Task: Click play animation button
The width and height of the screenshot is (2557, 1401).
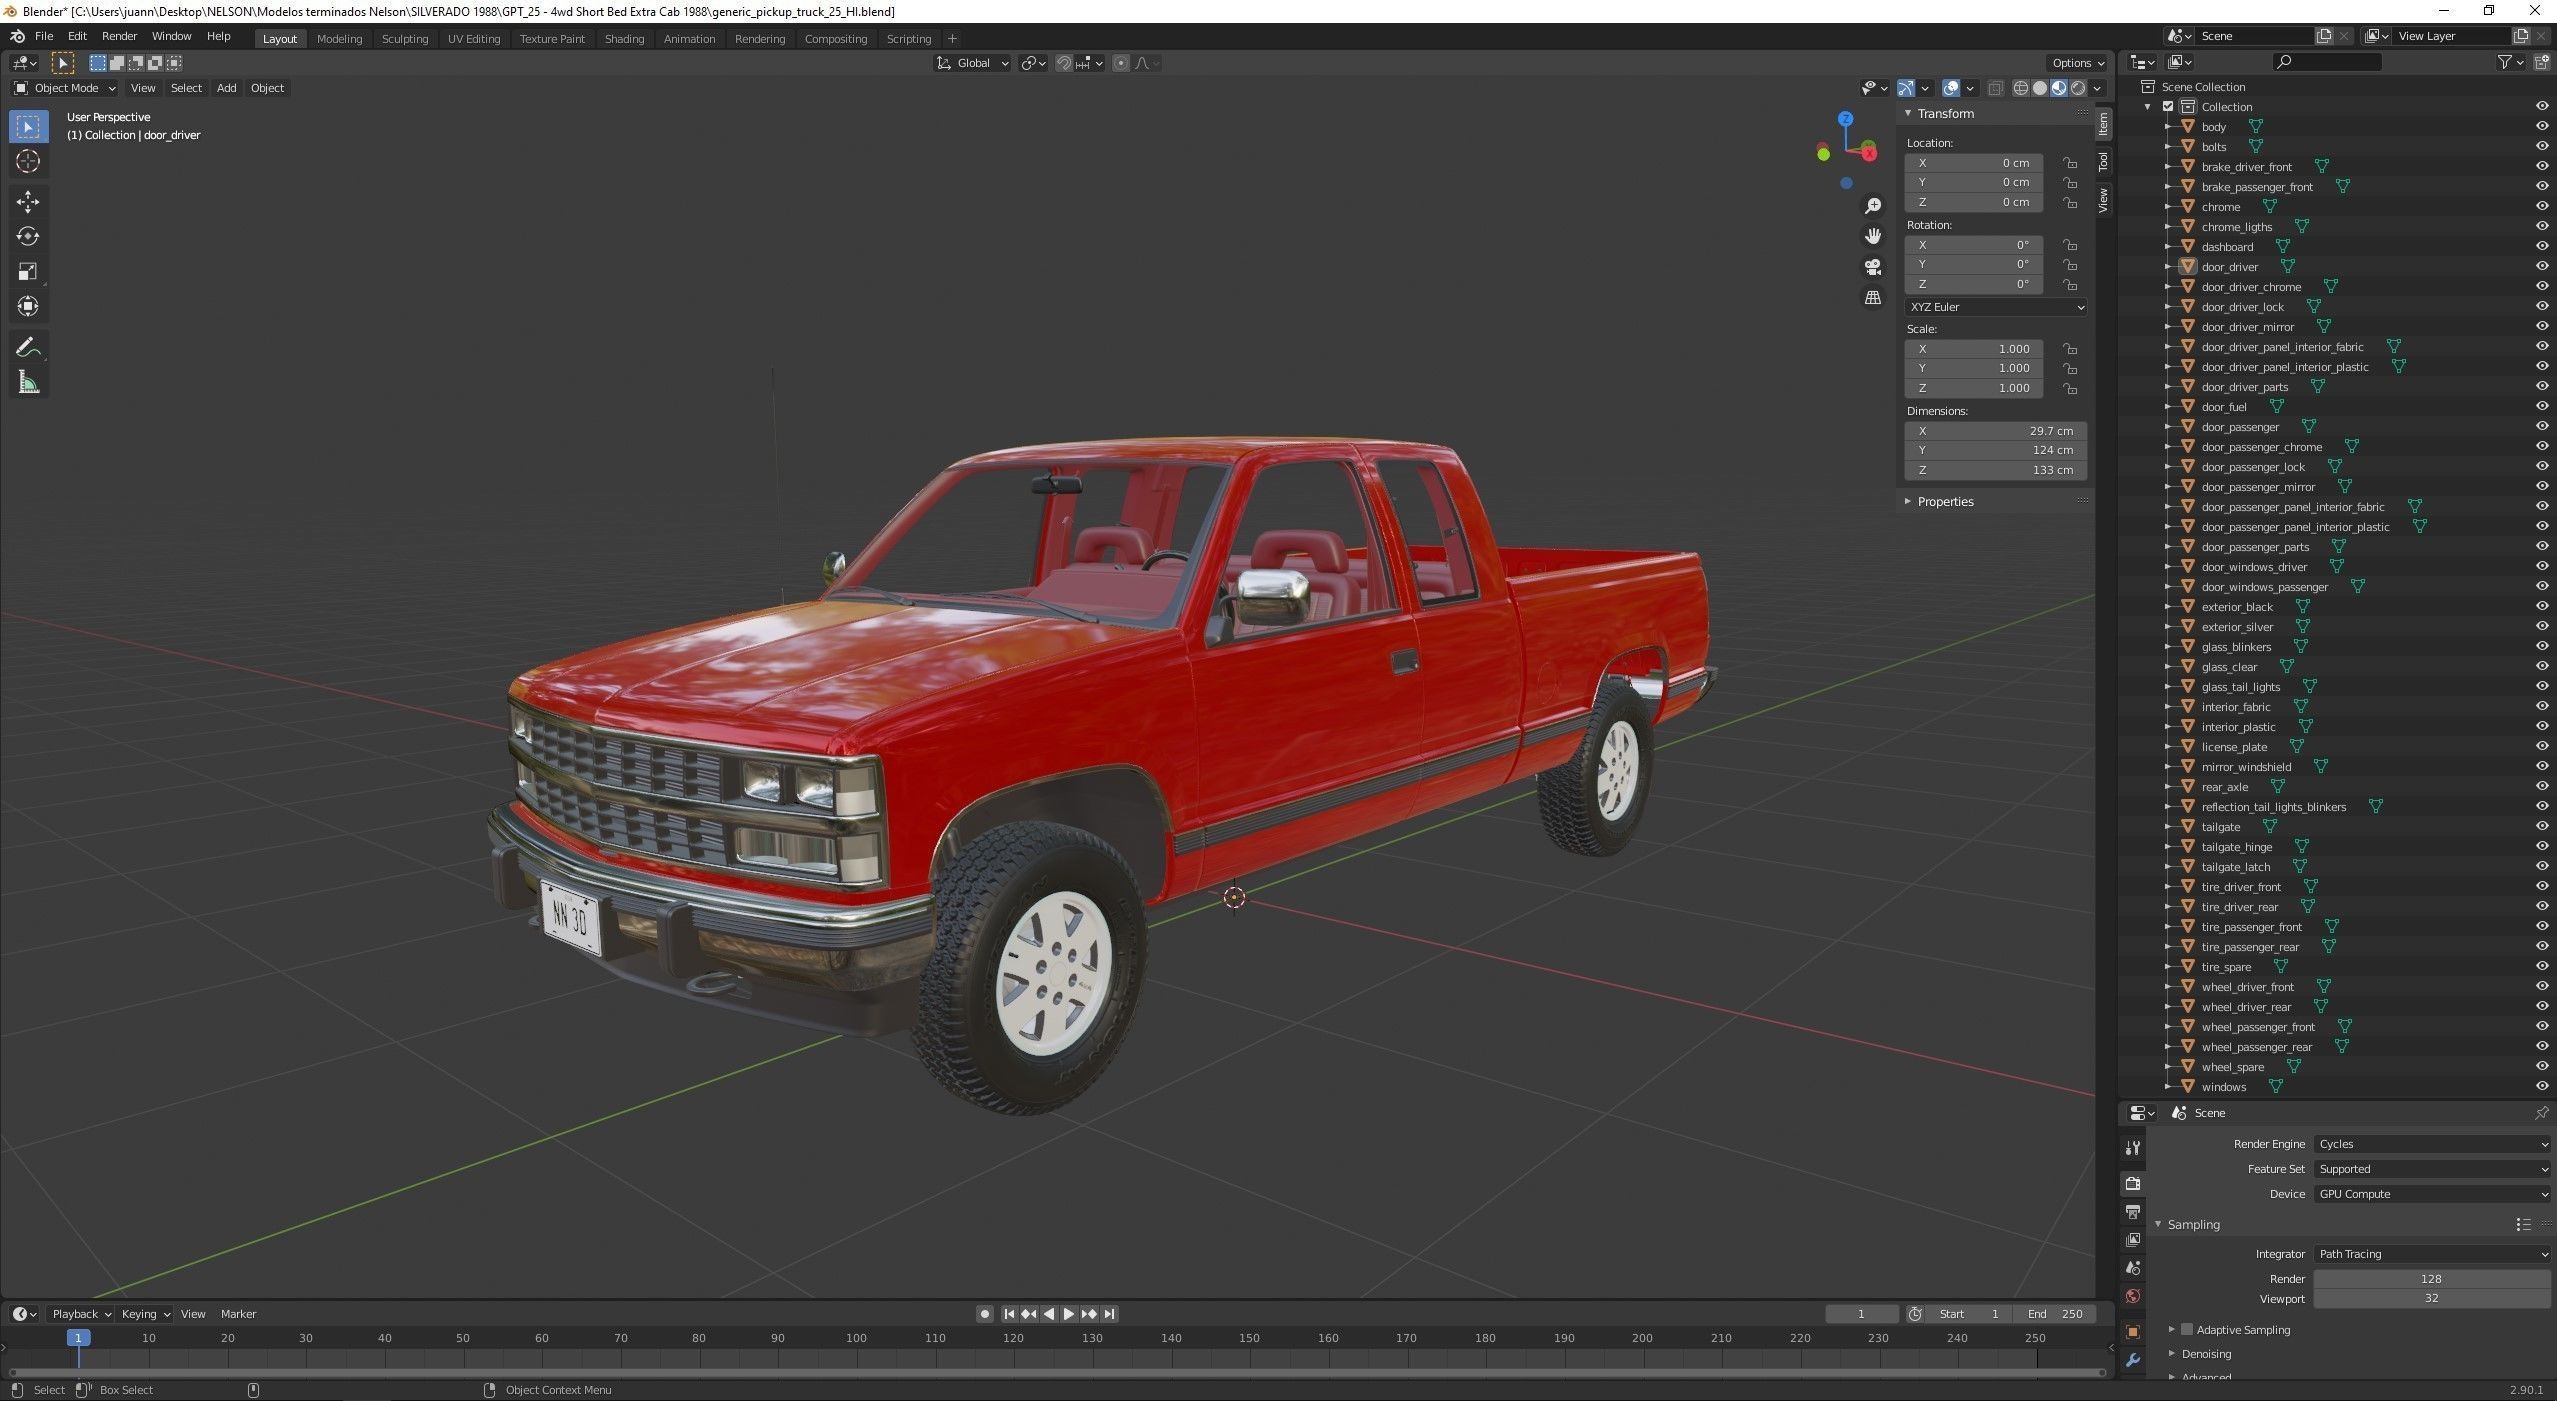Action: (x=1069, y=1314)
